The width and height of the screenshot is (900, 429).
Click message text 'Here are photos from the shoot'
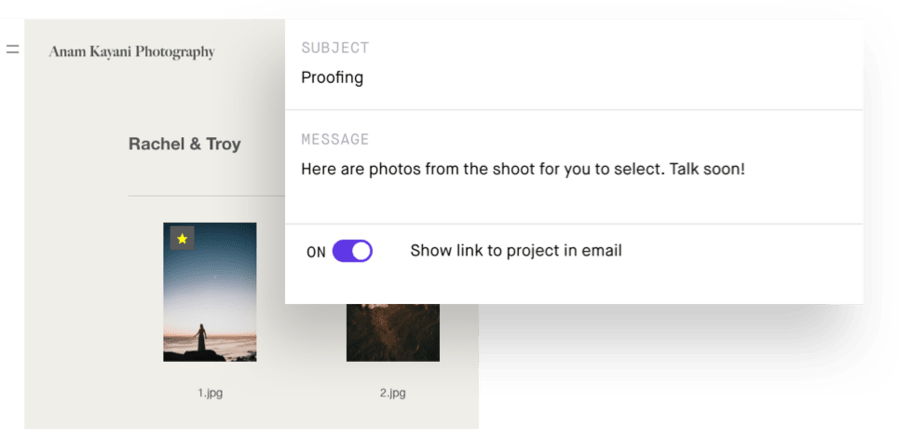tap(420, 169)
